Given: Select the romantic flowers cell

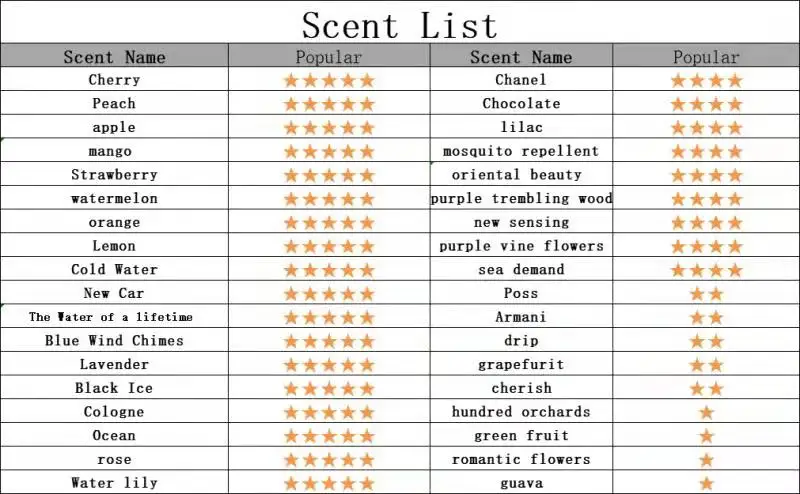Looking at the screenshot, I should coord(521,459).
